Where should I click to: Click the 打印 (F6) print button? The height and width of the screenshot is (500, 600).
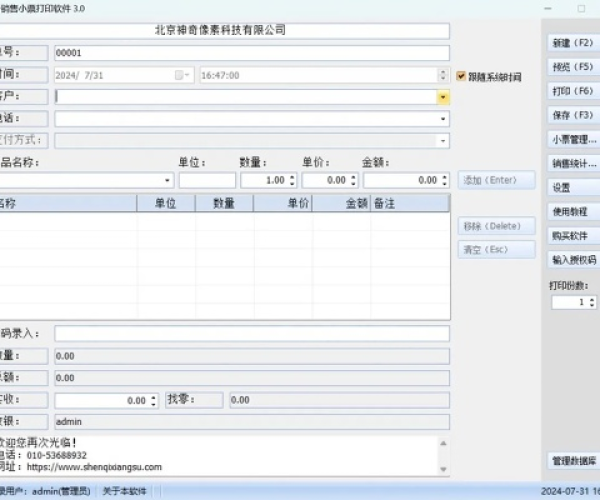click(574, 91)
